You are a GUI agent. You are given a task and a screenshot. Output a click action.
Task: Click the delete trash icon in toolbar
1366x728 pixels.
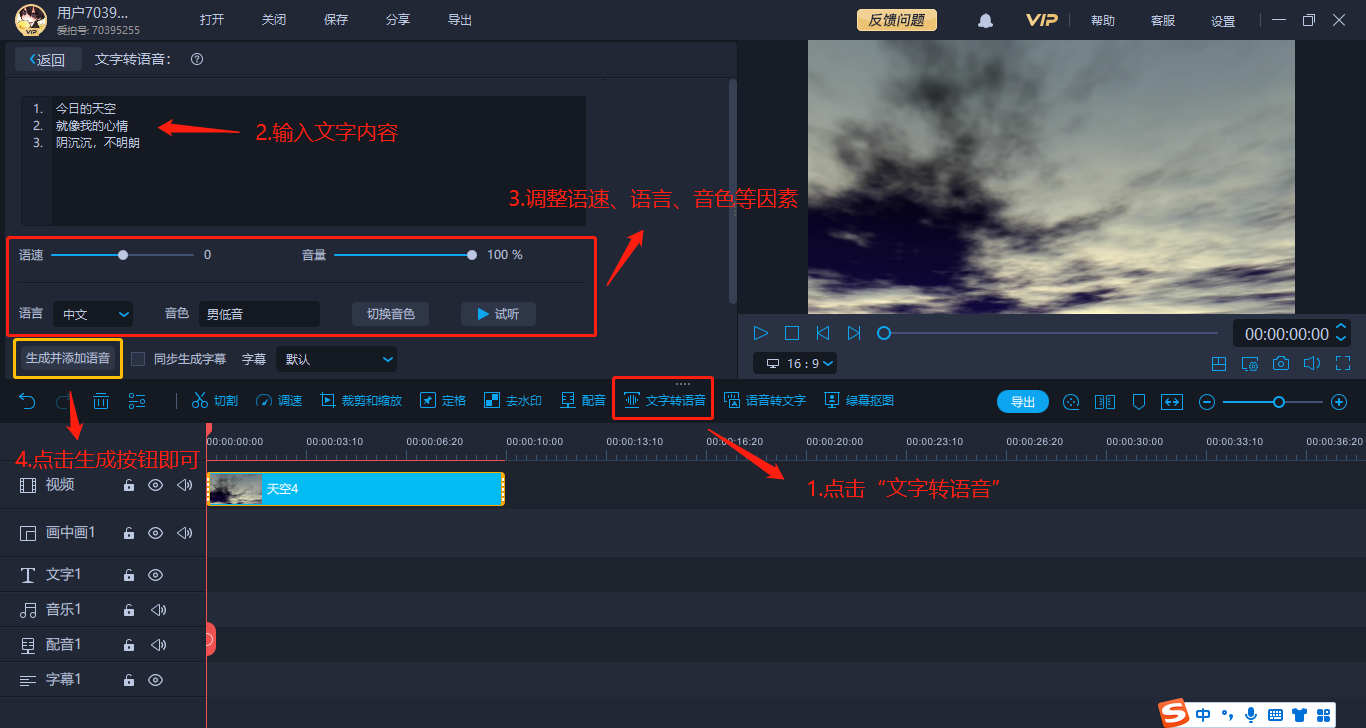(x=101, y=401)
